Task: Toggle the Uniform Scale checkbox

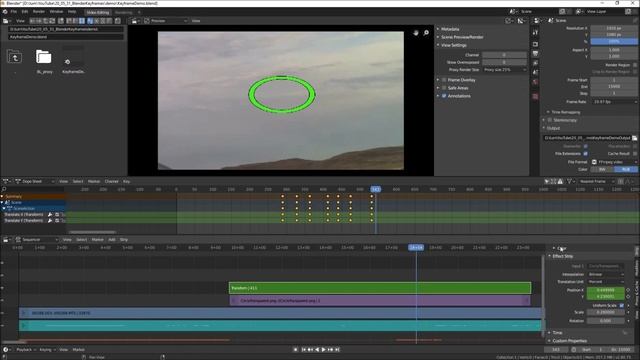Action: pyautogui.click(x=622, y=305)
